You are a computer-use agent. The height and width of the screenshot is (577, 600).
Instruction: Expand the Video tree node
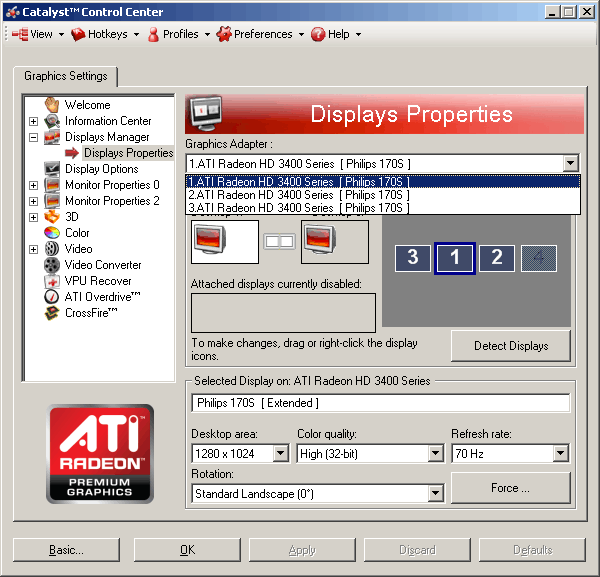(x=34, y=249)
